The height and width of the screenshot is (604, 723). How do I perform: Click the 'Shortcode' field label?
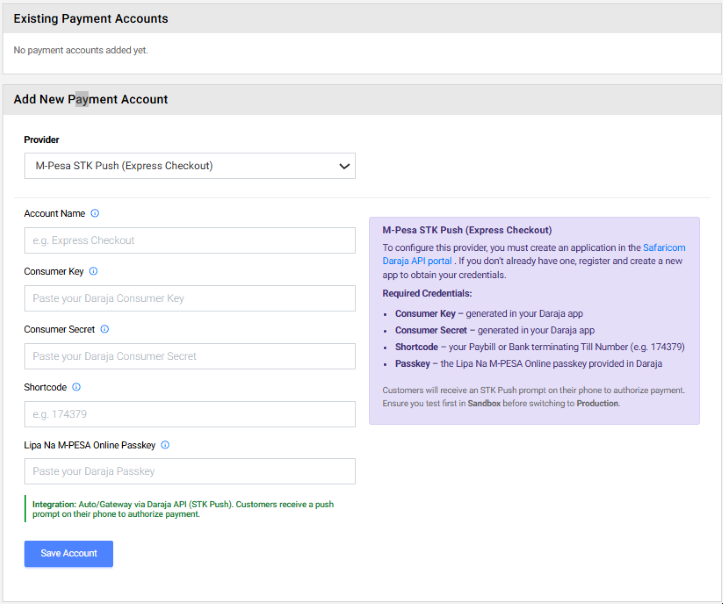click(x=45, y=387)
